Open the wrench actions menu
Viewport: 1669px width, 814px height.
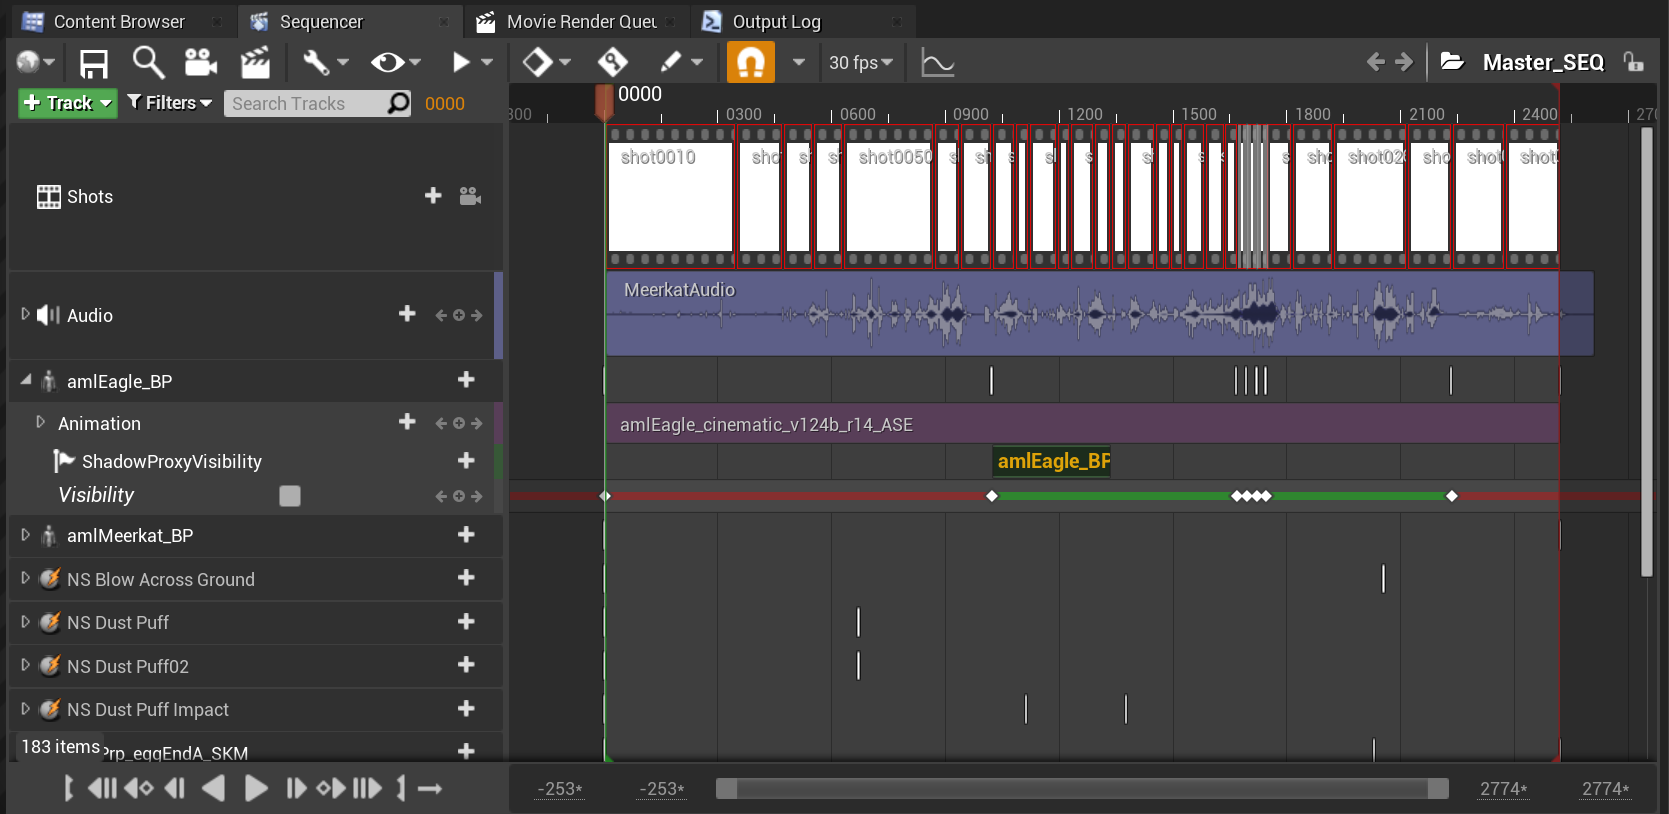pyautogui.click(x=326, y=63)
